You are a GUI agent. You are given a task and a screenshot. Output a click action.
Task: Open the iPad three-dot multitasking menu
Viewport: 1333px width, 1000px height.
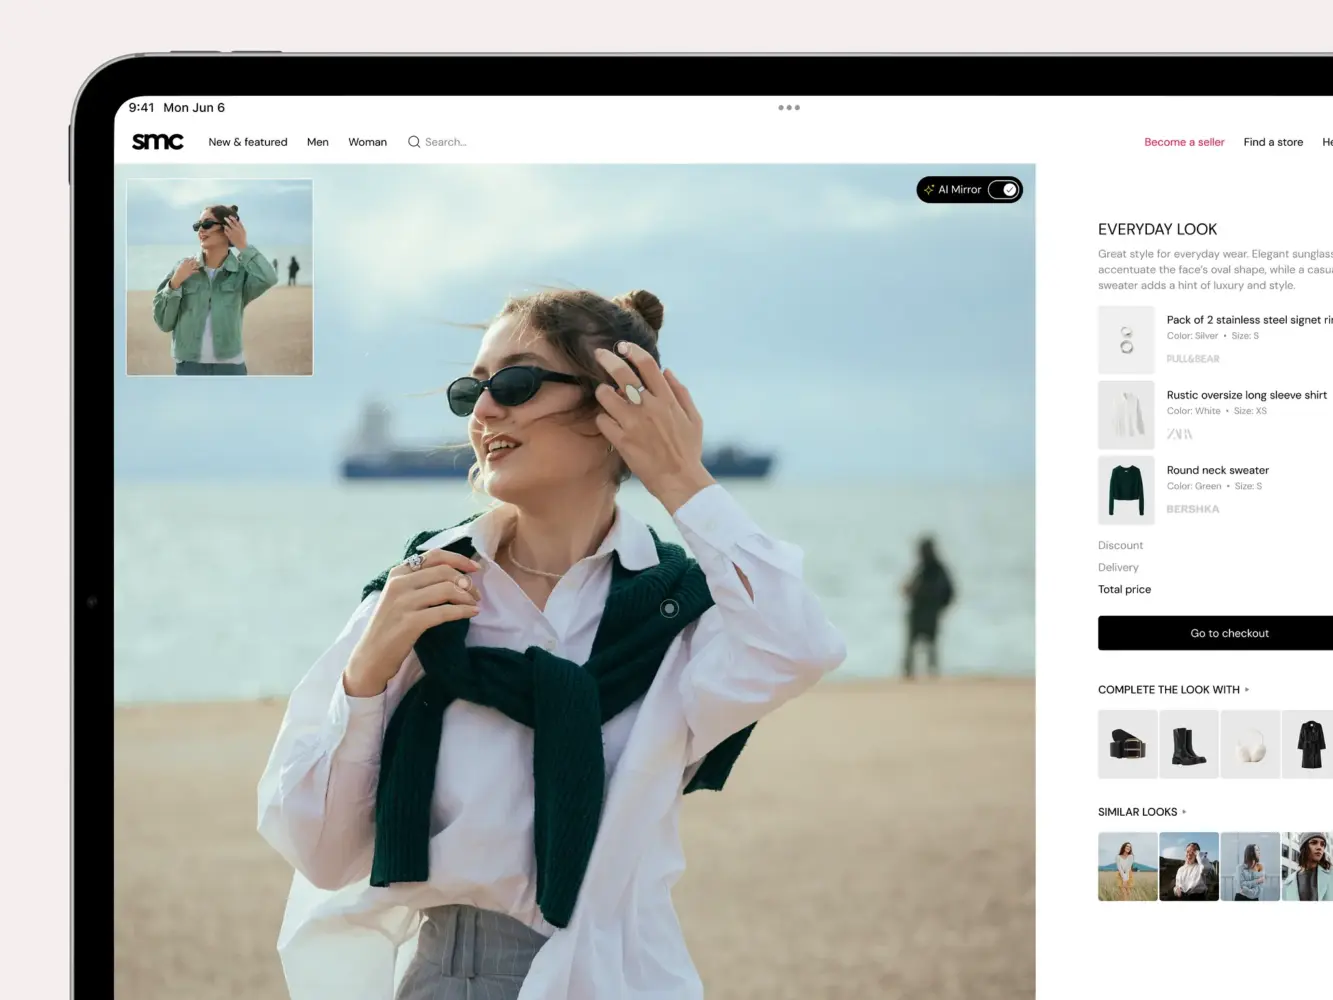coord(789,108)
